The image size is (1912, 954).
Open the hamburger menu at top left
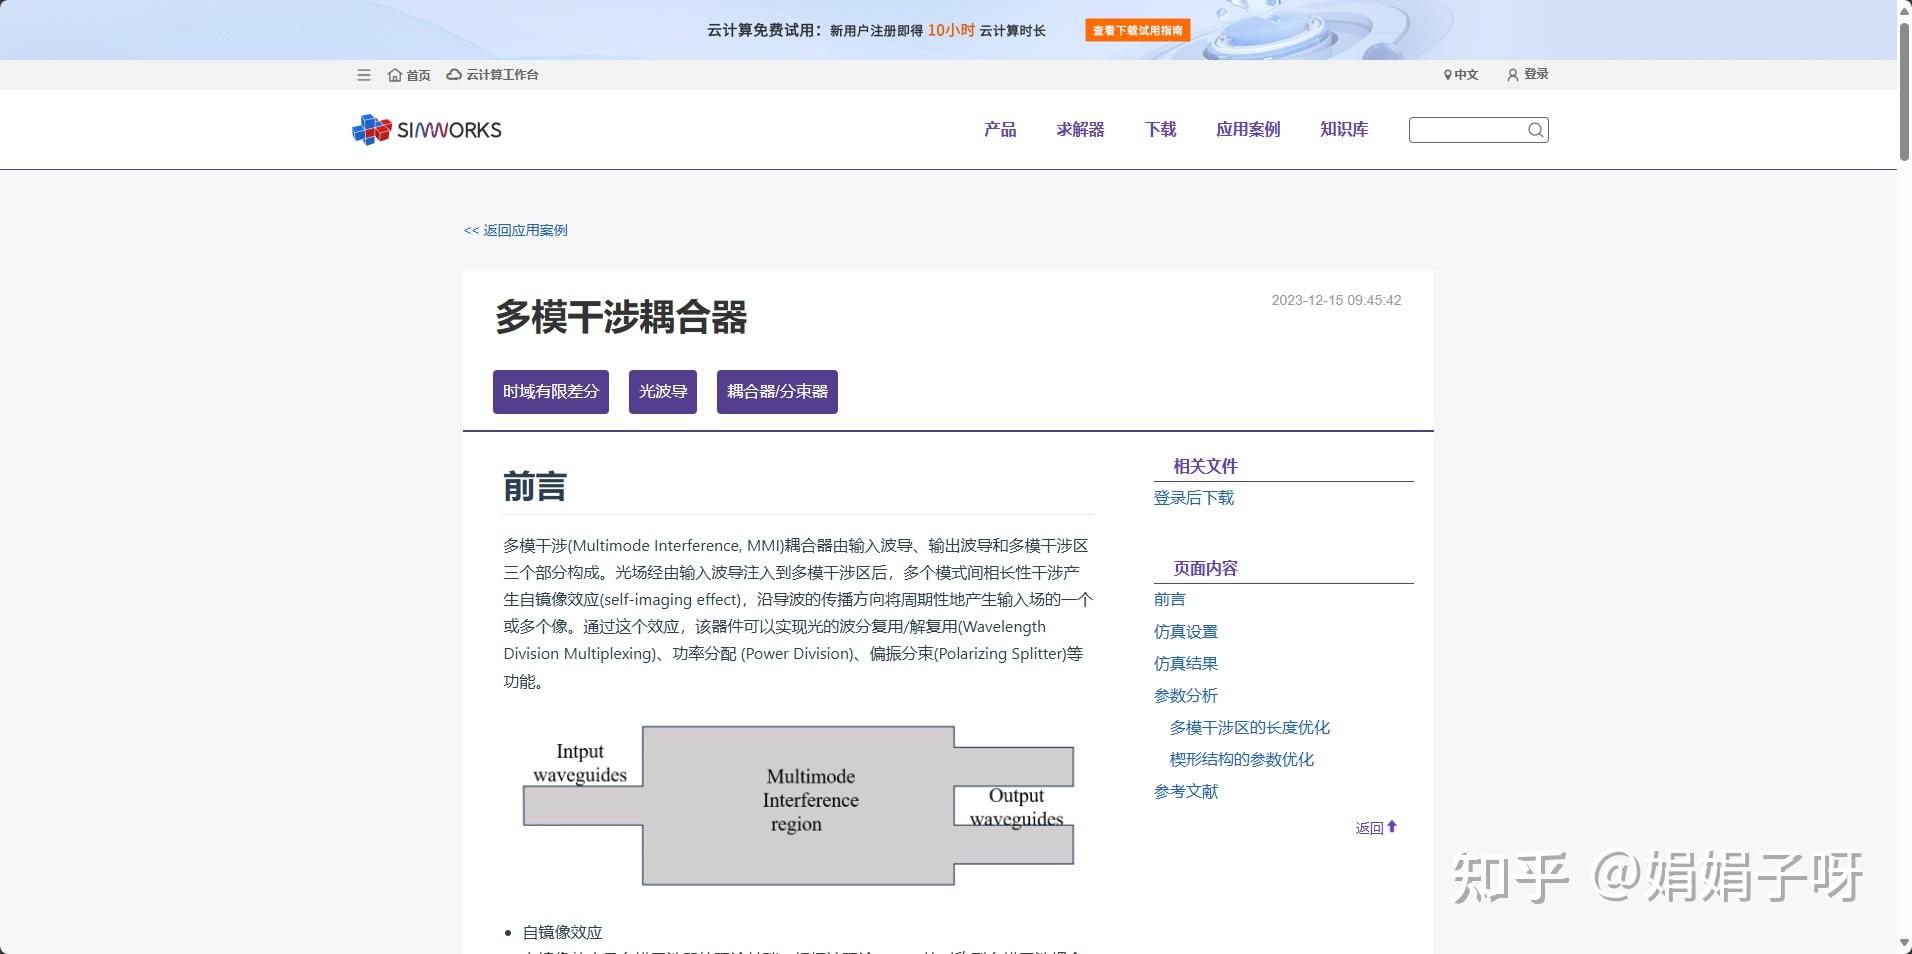pyautogui.click(x=364, y=74)
